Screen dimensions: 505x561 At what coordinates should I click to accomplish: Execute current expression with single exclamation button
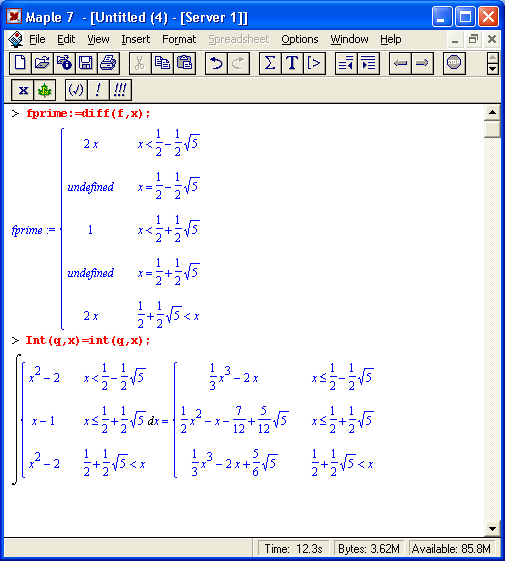point(98,90)
